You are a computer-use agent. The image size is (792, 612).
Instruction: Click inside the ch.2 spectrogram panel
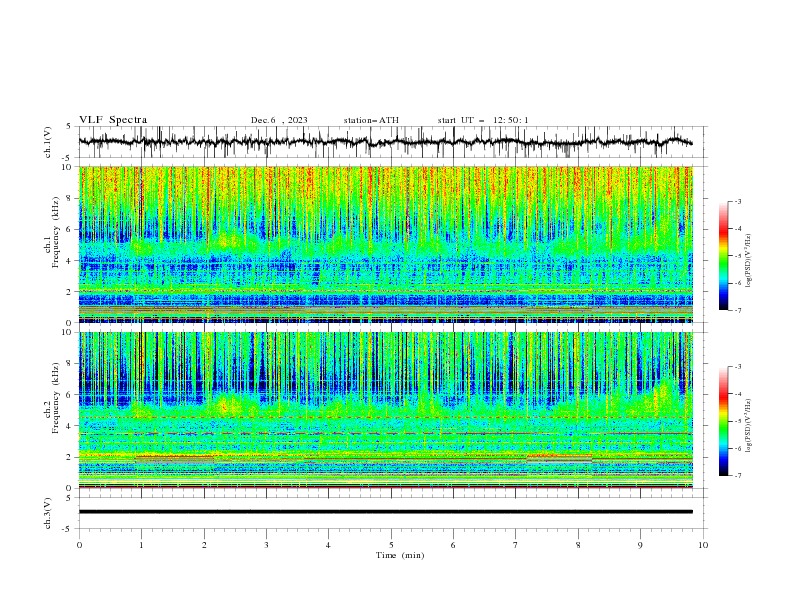coord(386,410)
